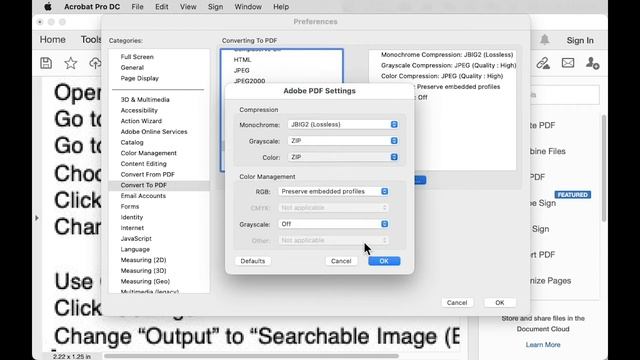Click OK in the Preferences window
The image size is (640, 360).
pos(500,302)
